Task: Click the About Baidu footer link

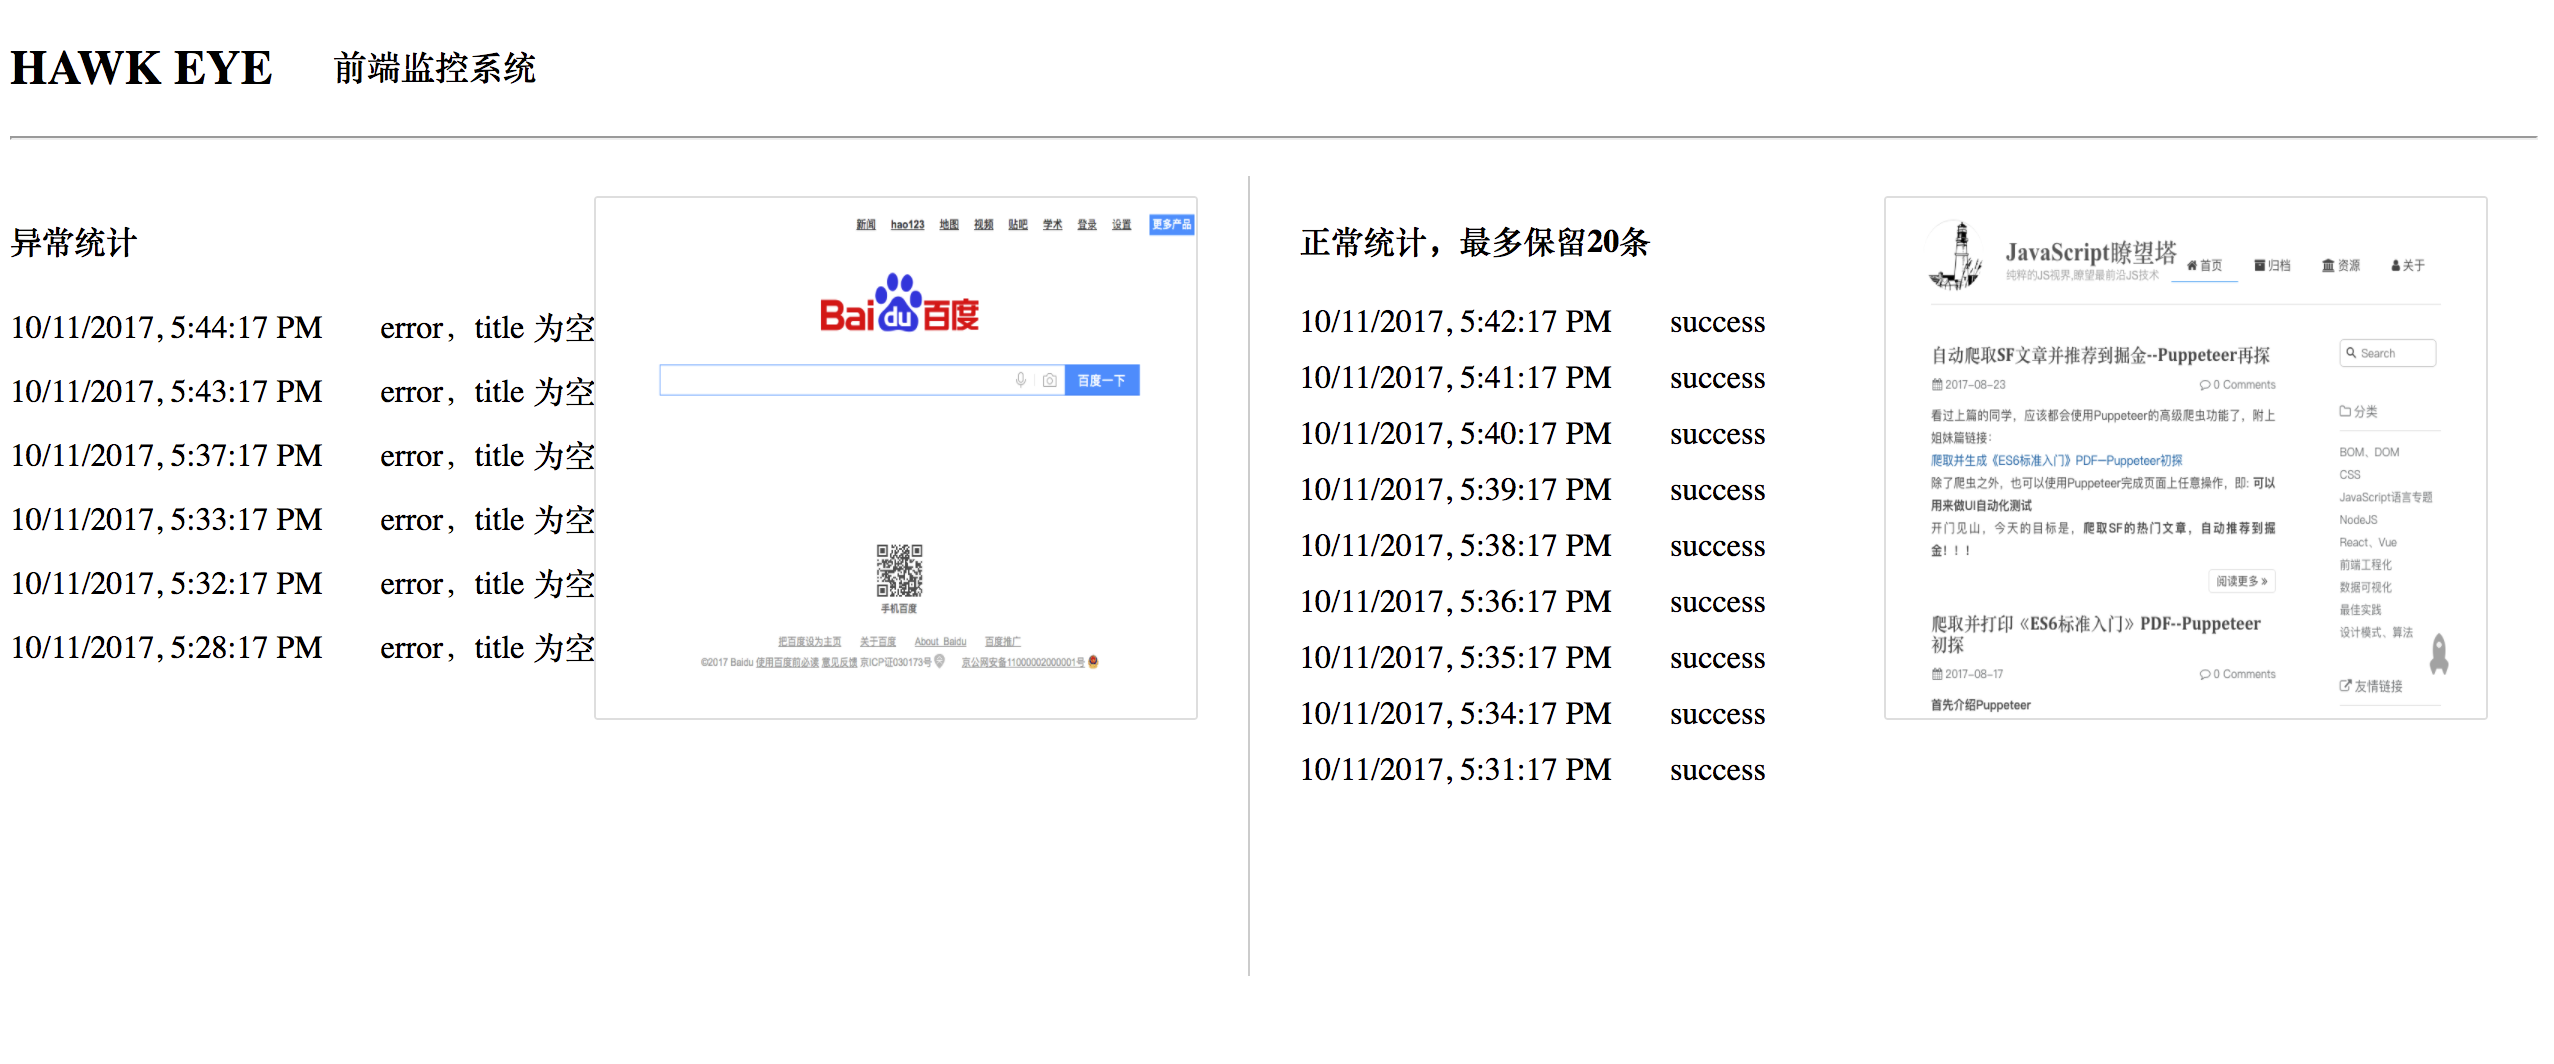Action: point(940,642)
